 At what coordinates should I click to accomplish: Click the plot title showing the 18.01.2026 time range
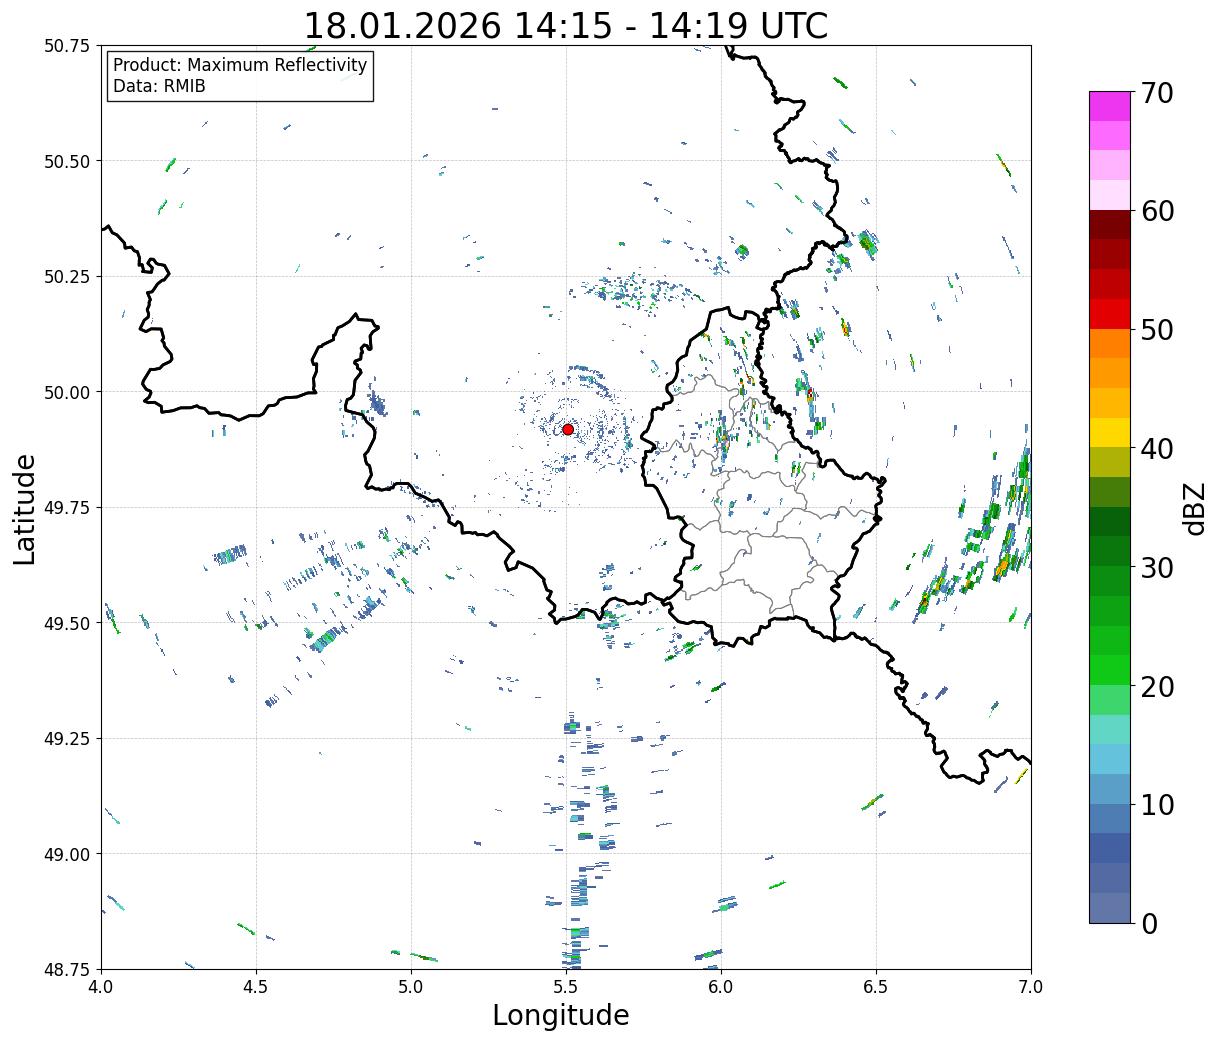click(566, 25)
